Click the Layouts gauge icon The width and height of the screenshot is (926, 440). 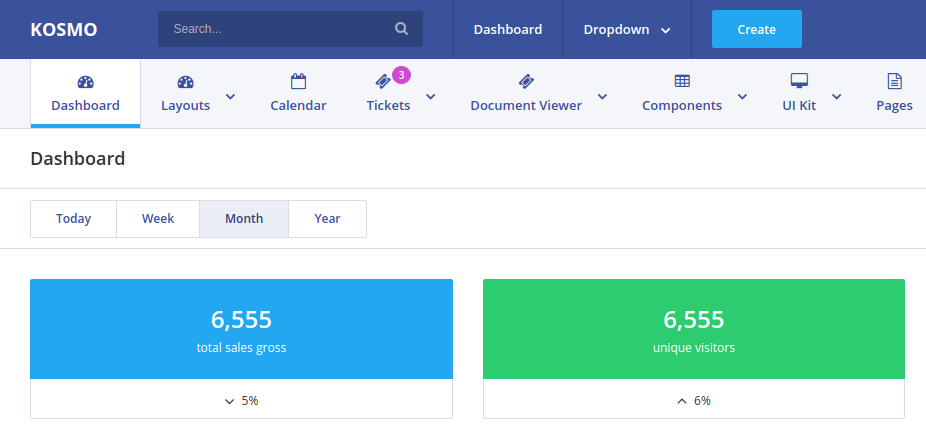tap(185, 82)
